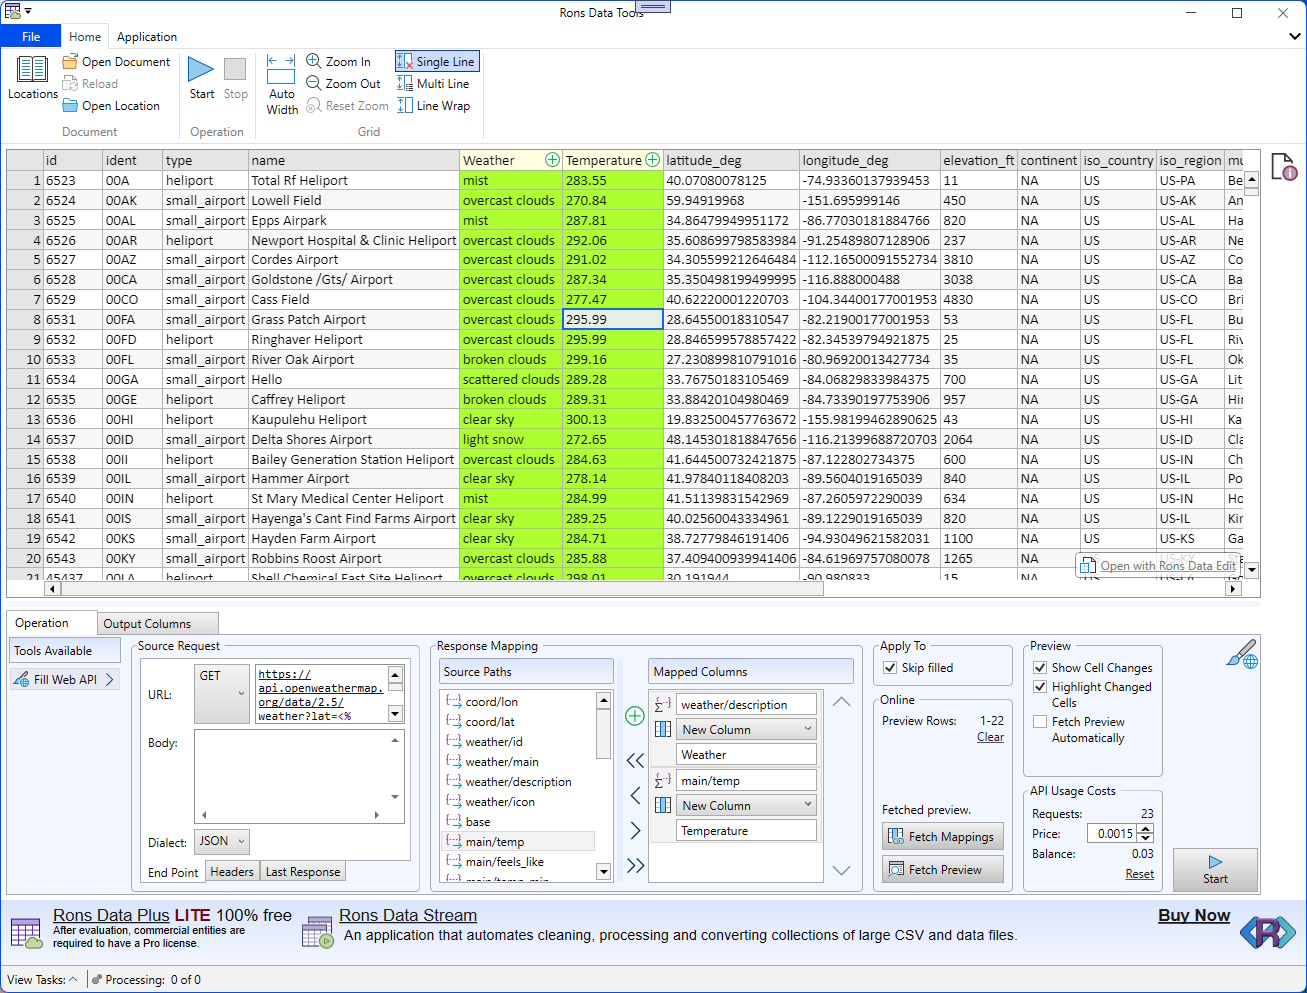
Task: Apply Auto Width to grid columns
Action: 281,85
